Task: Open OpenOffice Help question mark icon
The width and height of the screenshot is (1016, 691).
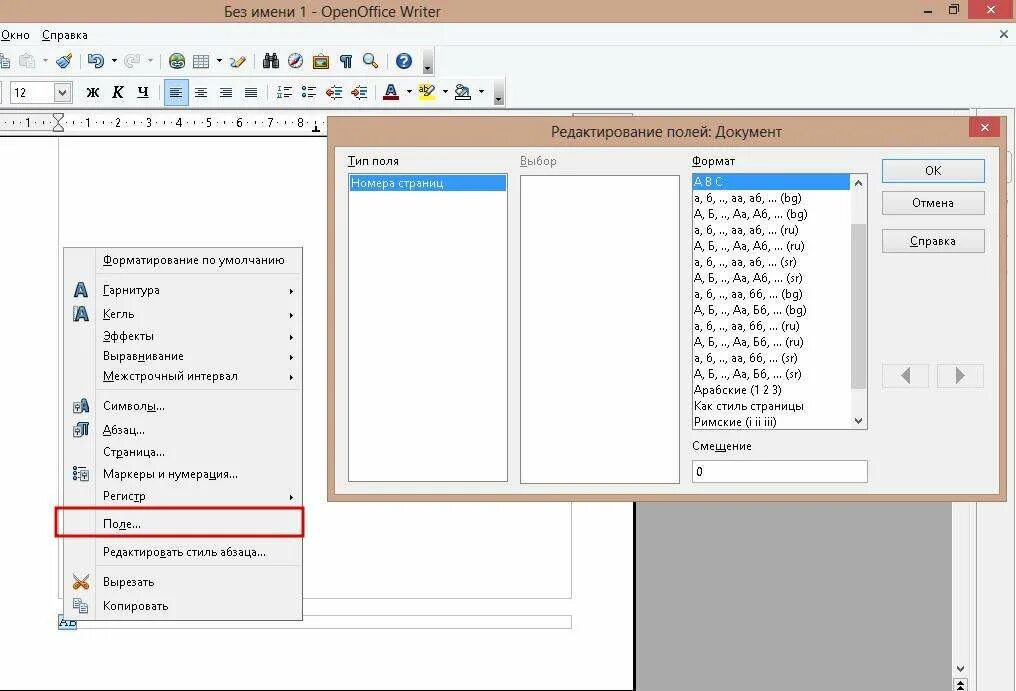Action: (404, 61)
